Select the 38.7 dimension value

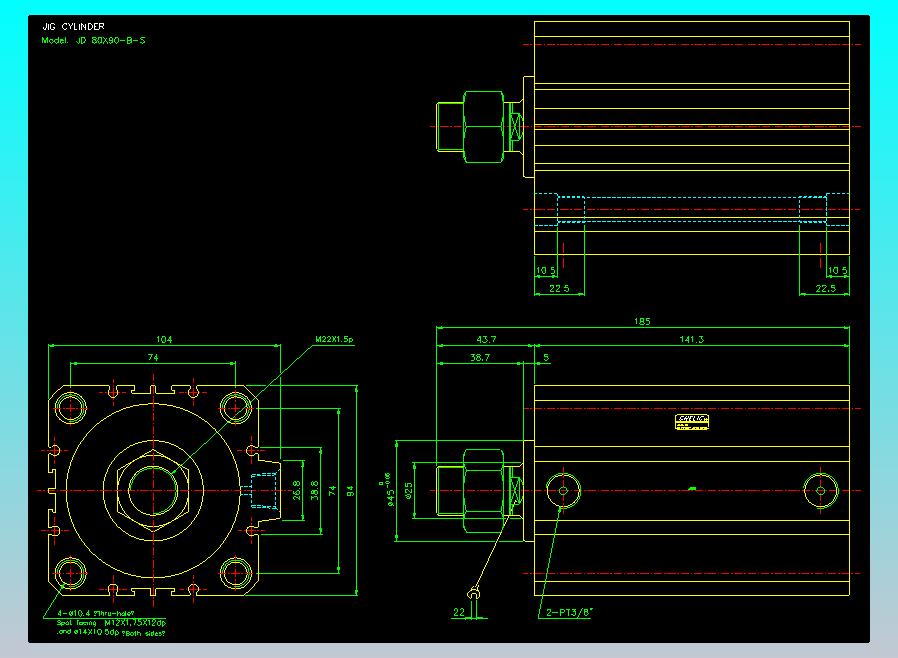pos(480,358)
